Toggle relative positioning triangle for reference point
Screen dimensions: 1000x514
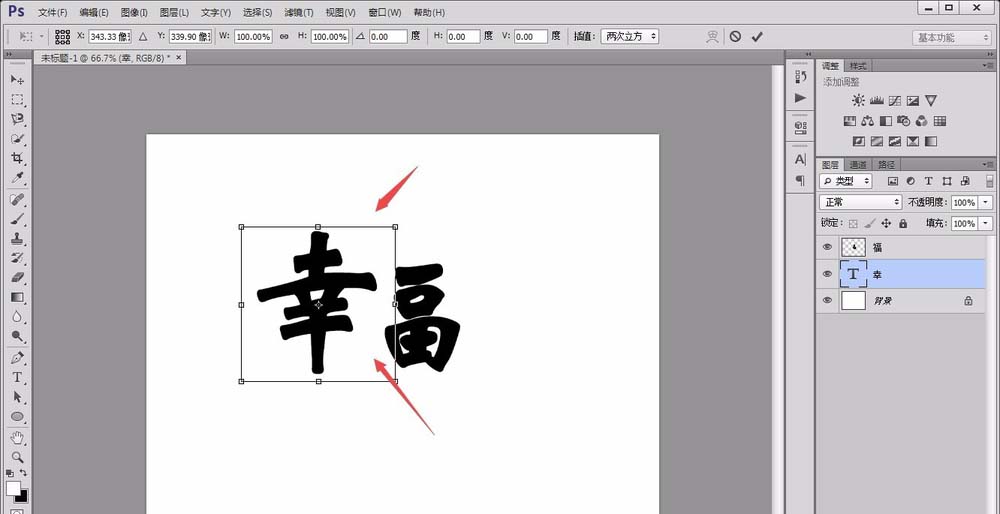[x=143, y=37]
